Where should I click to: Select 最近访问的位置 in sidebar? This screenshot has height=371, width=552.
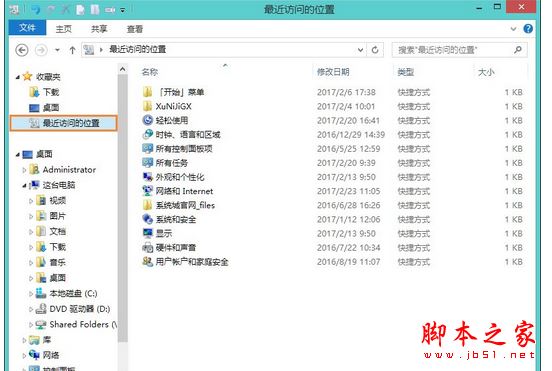pos(63,123)
